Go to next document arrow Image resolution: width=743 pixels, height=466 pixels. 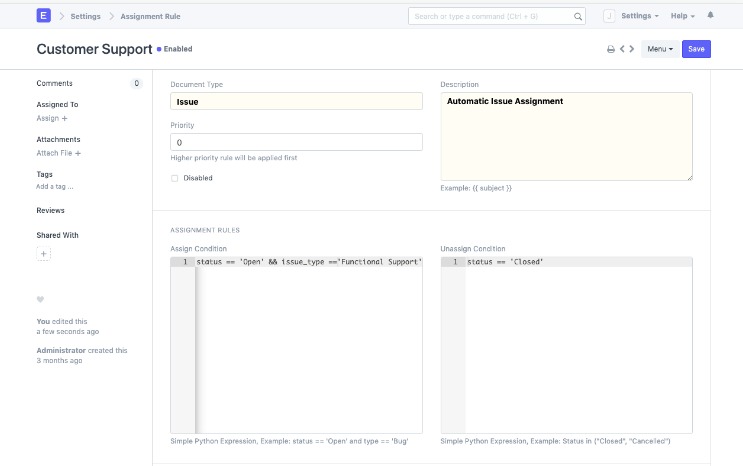click(x=632, y=49)
